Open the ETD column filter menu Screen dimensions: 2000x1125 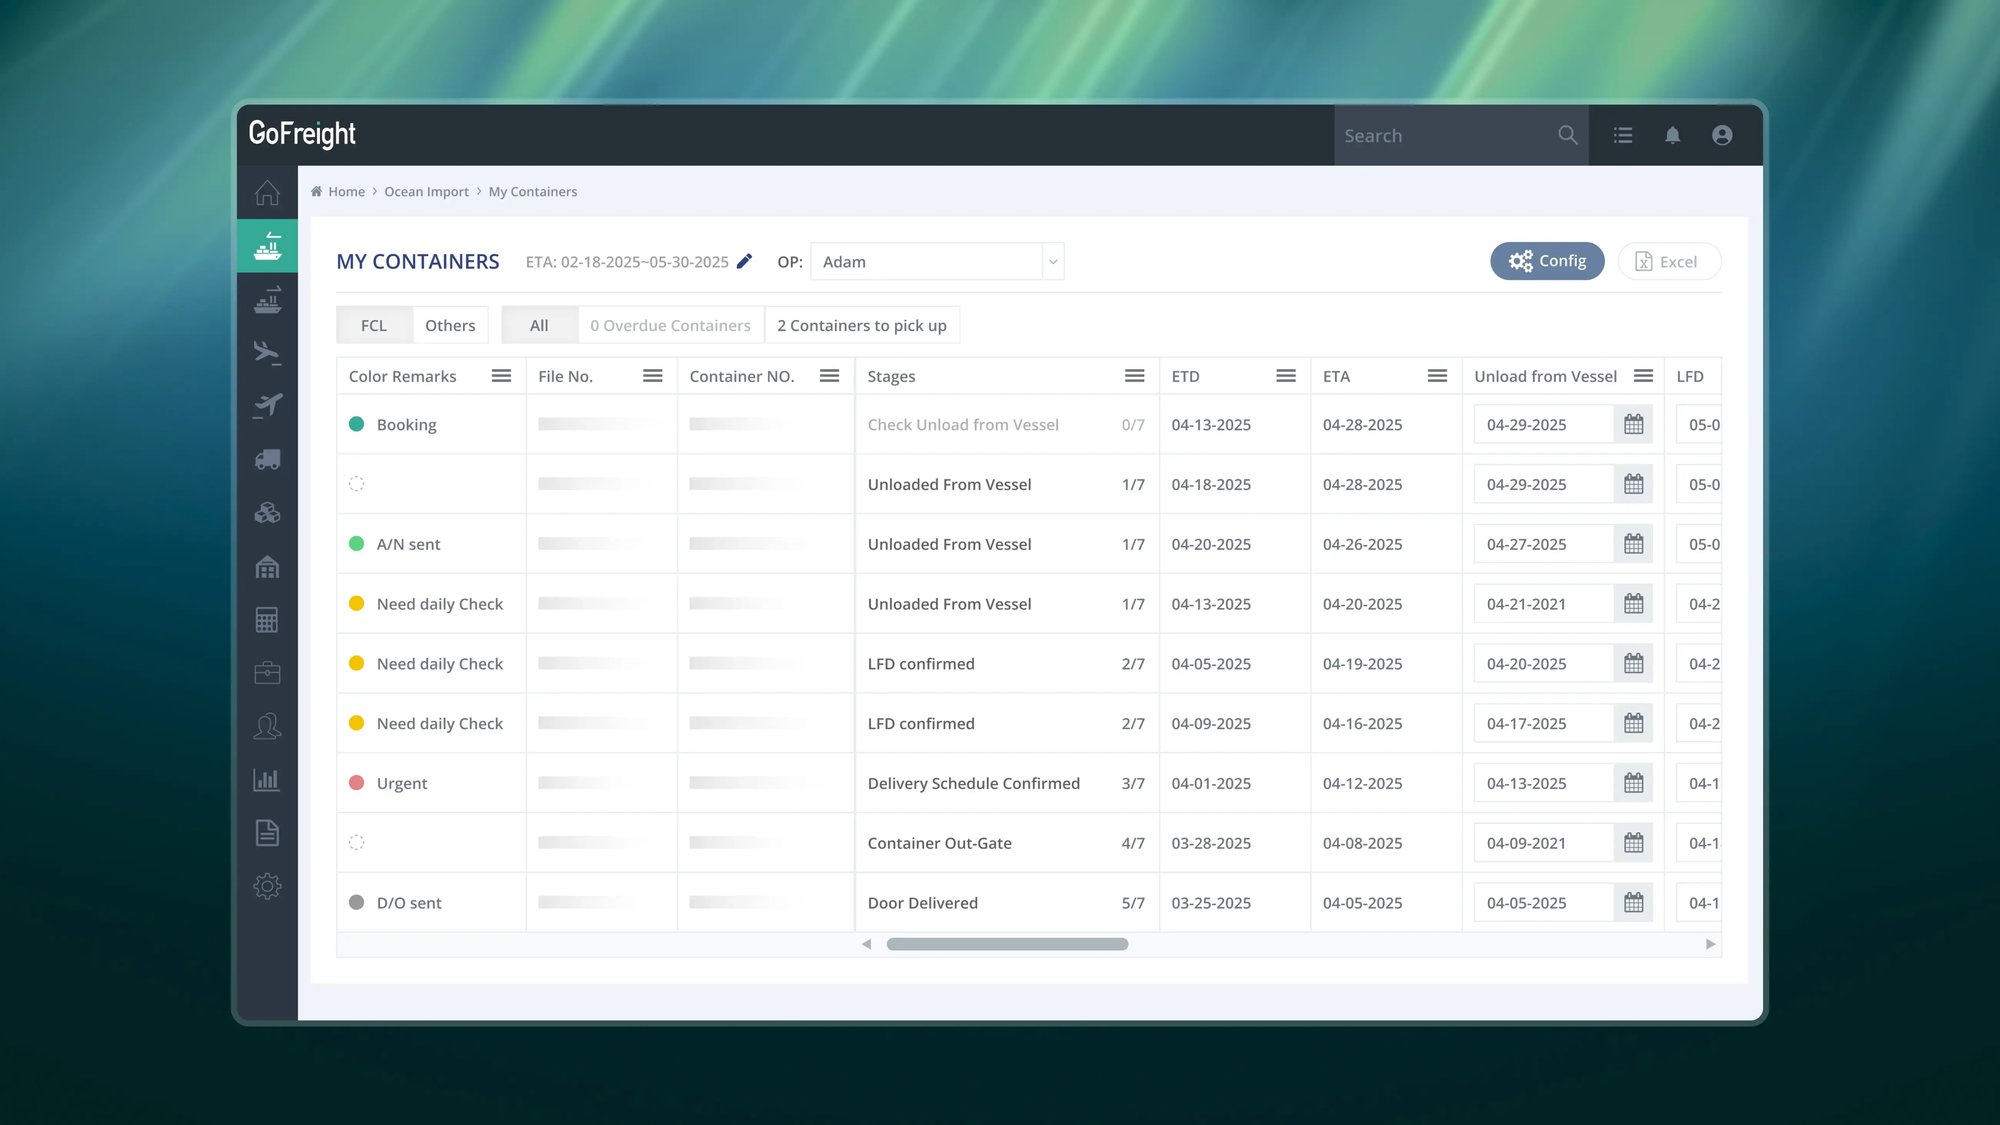1286,376
